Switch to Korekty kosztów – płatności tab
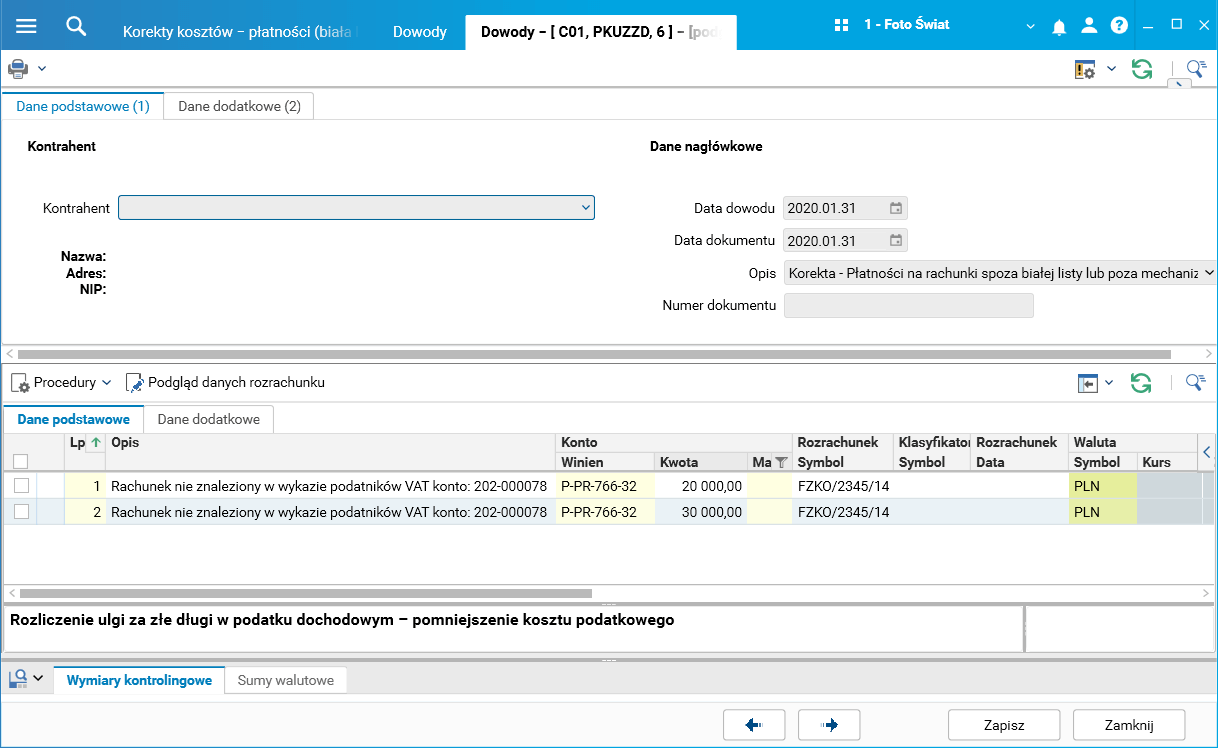Image resolution: width=1218 pixels, height=748 pixels. coord(239,32)
